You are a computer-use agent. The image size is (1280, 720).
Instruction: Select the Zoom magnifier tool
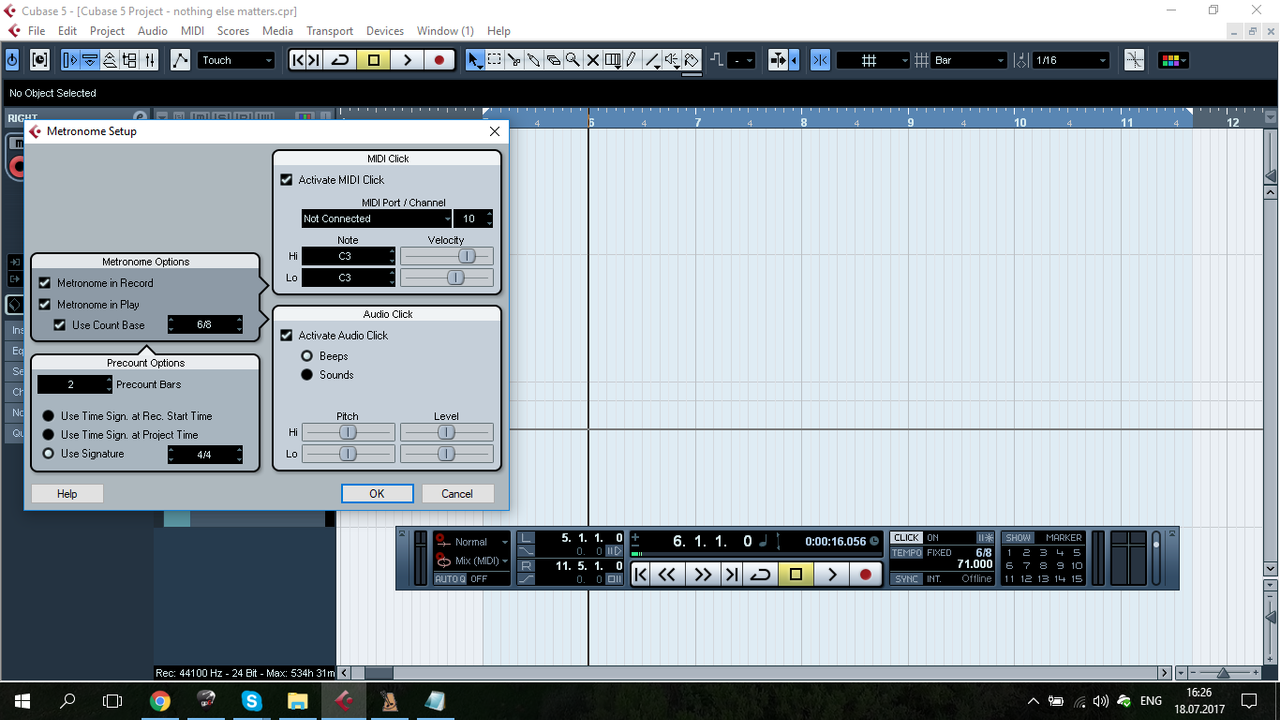(573, 60)
